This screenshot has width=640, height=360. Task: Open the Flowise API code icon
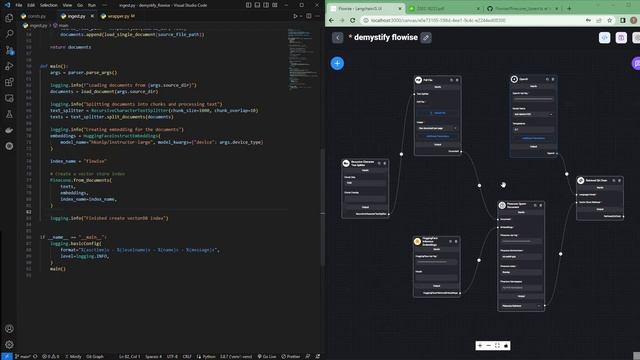604,38
